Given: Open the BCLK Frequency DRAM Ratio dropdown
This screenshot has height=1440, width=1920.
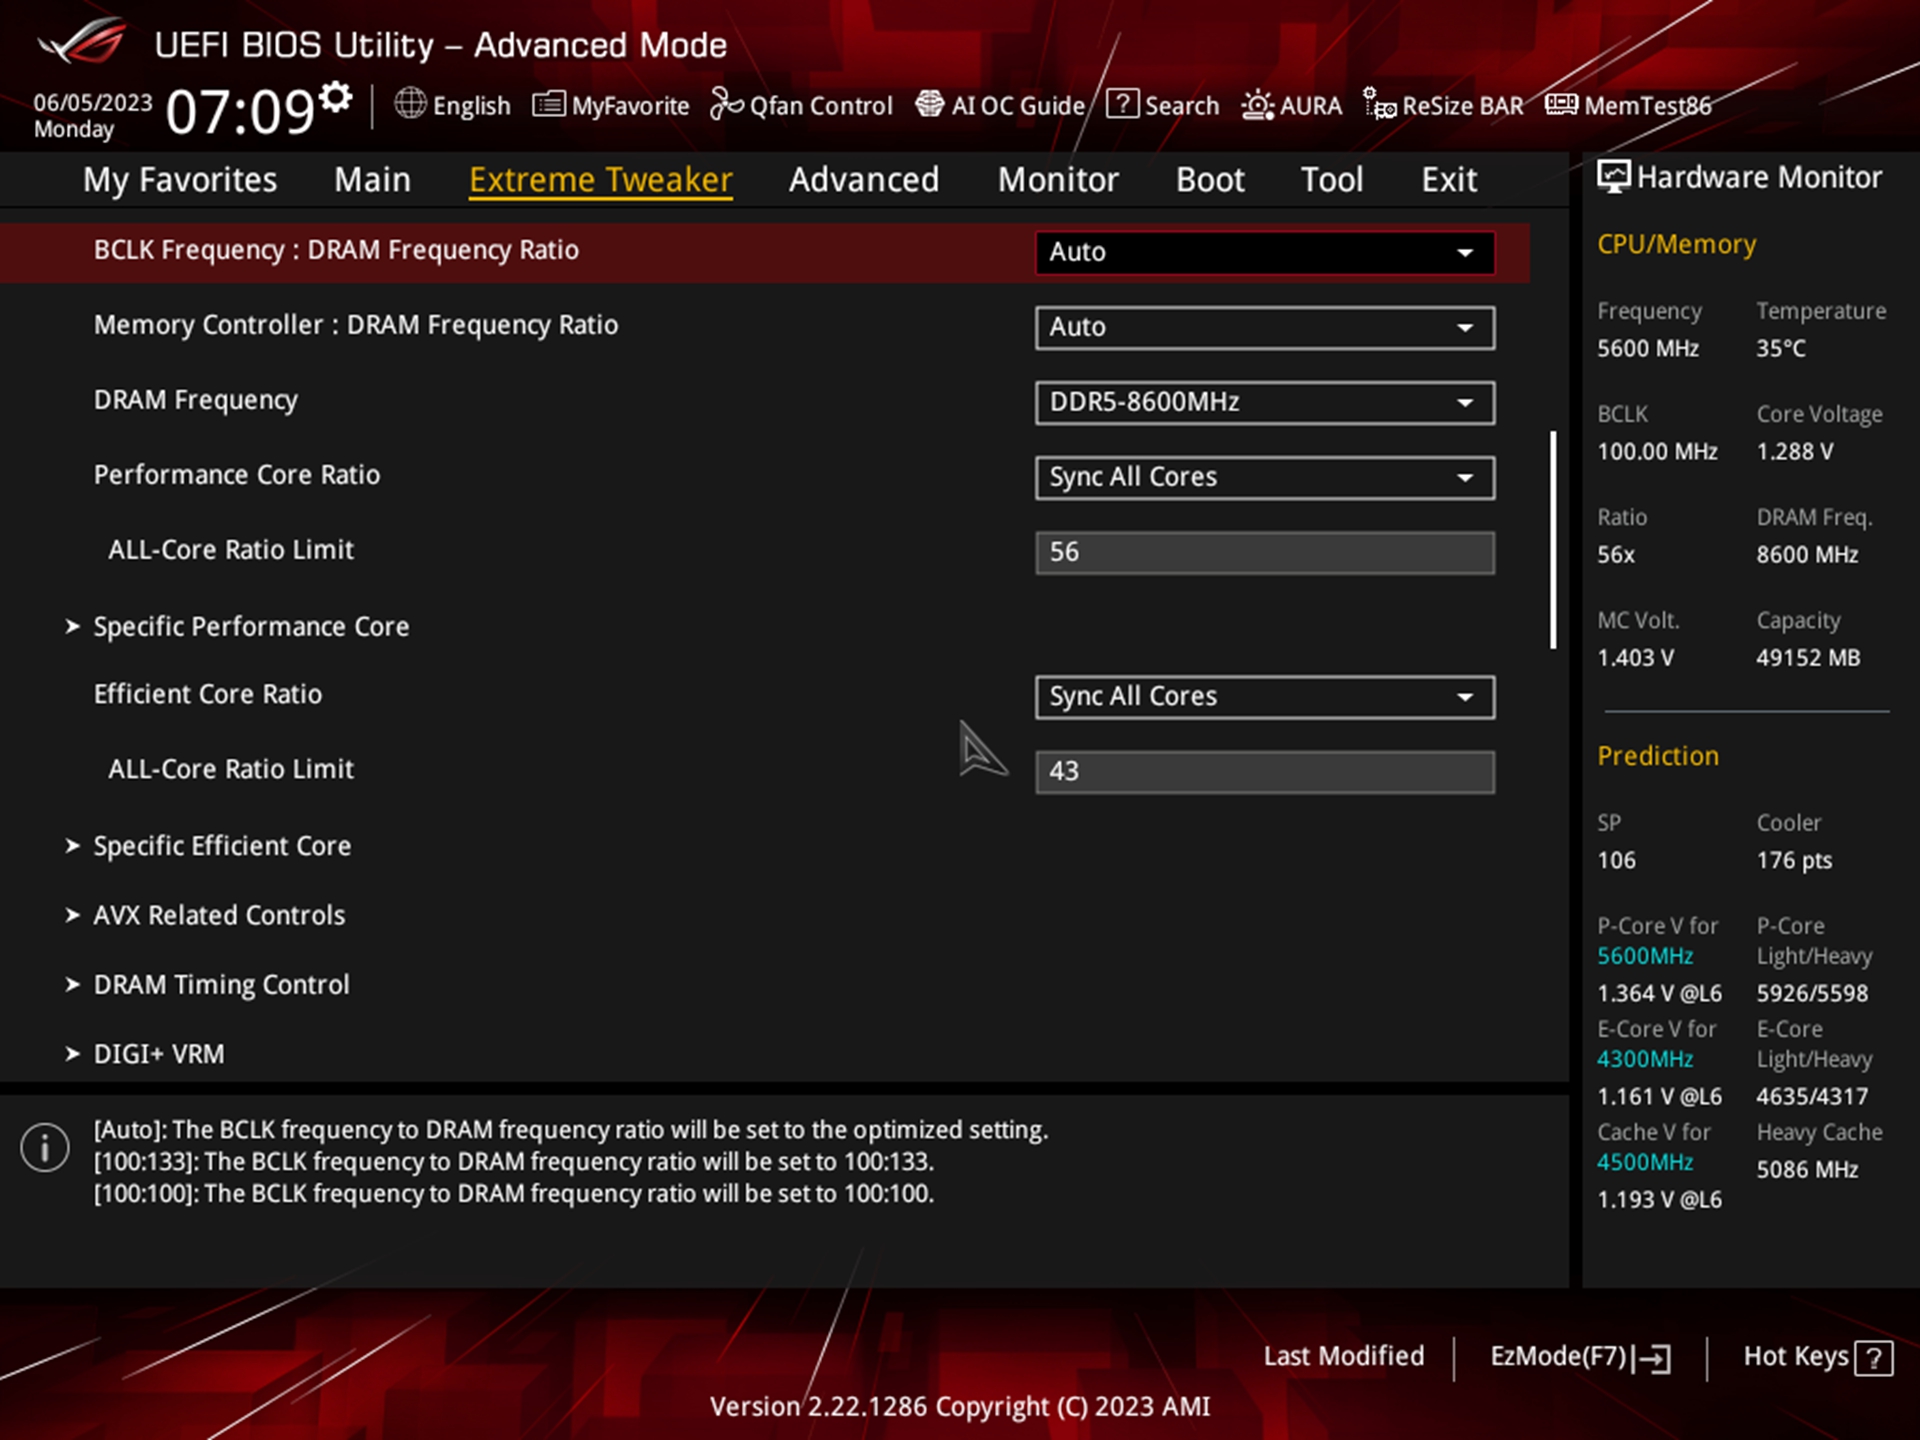Looking at the screenshot, I should [x=1264, y=252].
